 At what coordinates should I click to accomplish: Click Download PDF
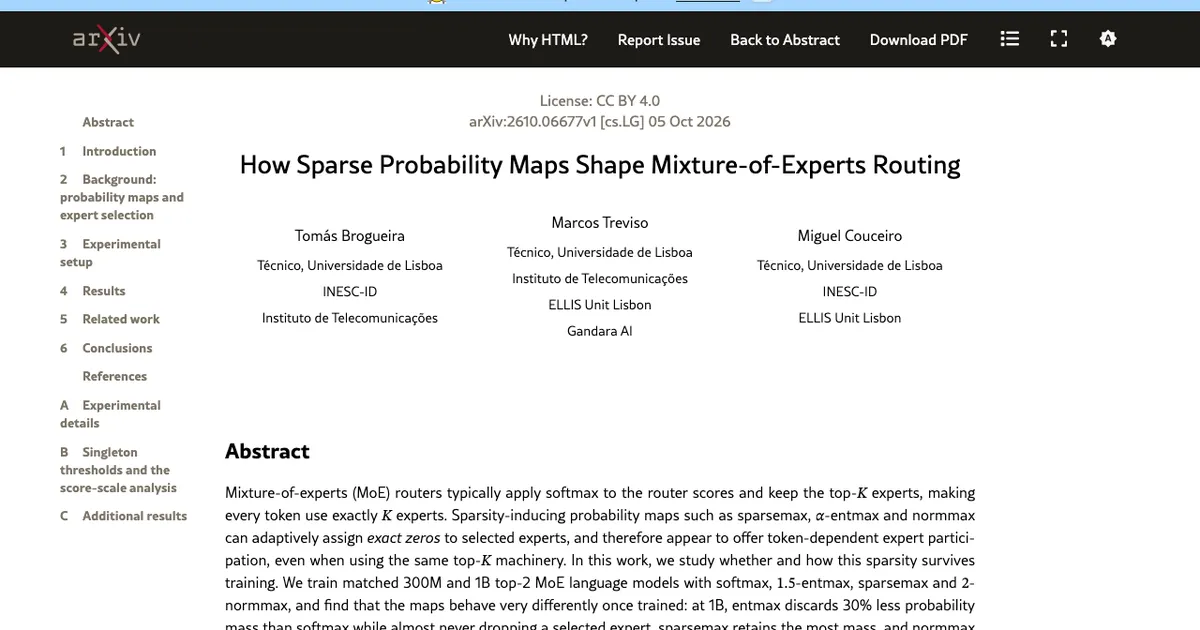[x=919, y=40]
